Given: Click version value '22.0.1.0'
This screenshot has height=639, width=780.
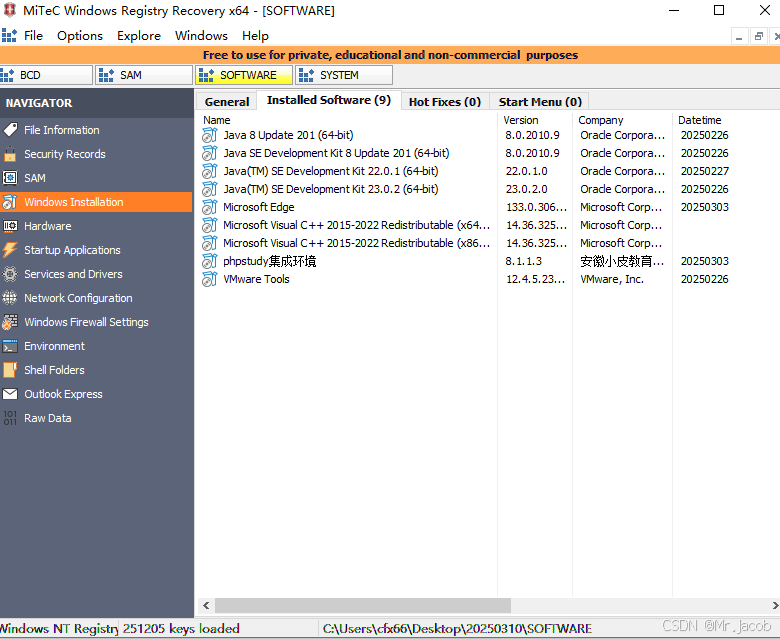Looking at the screenshot, I should pyautogui.click(x=526, y=171).
